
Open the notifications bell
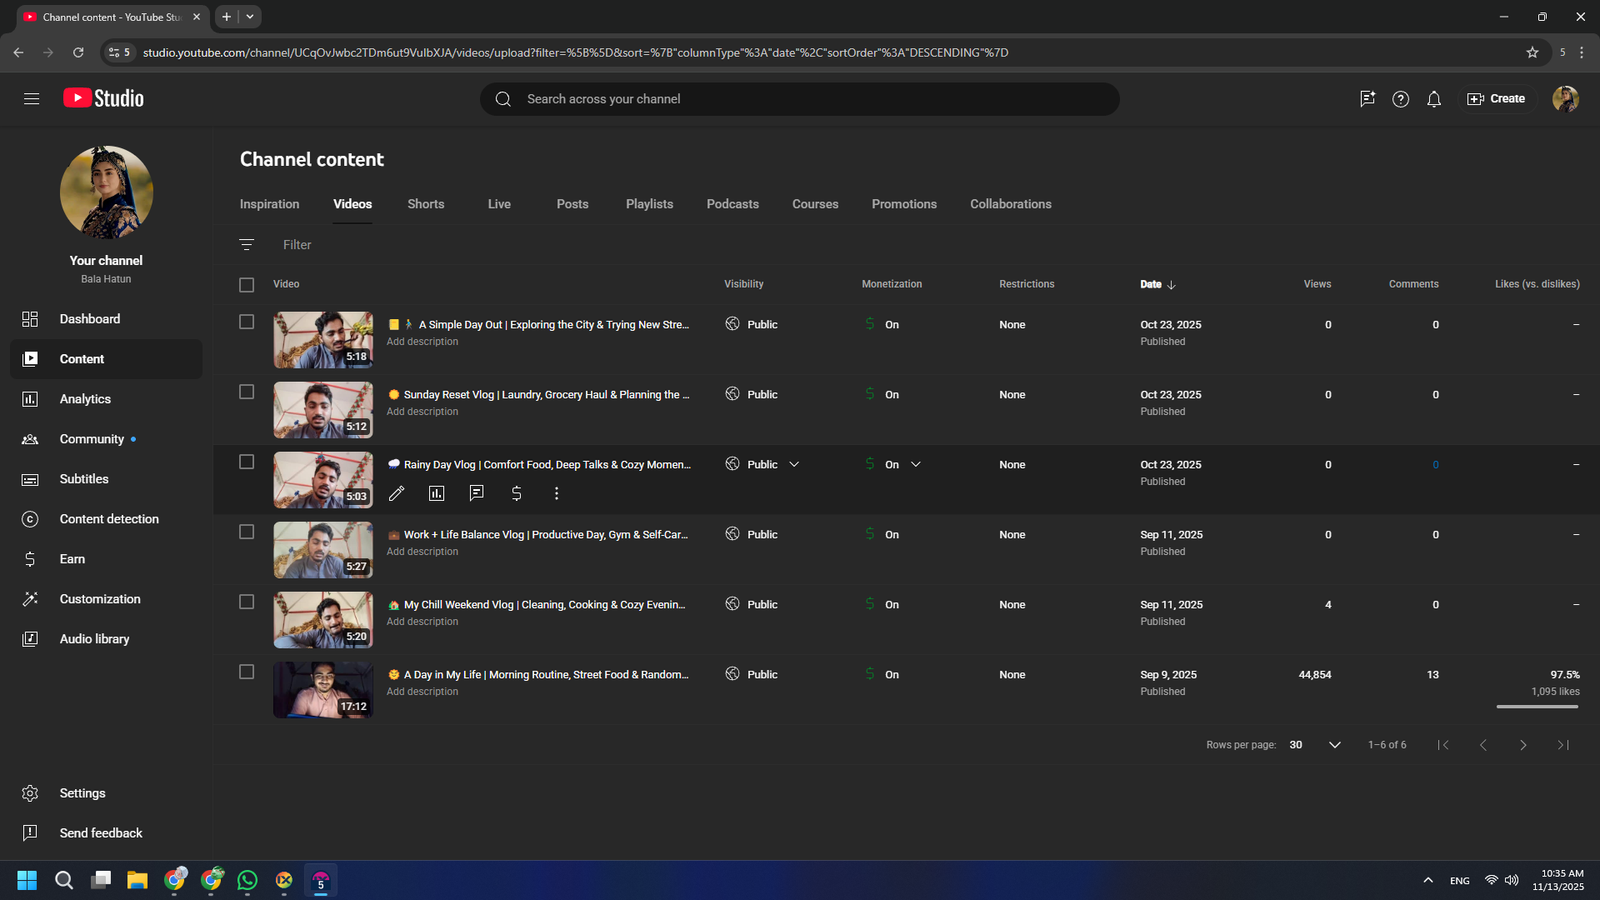1434,99
